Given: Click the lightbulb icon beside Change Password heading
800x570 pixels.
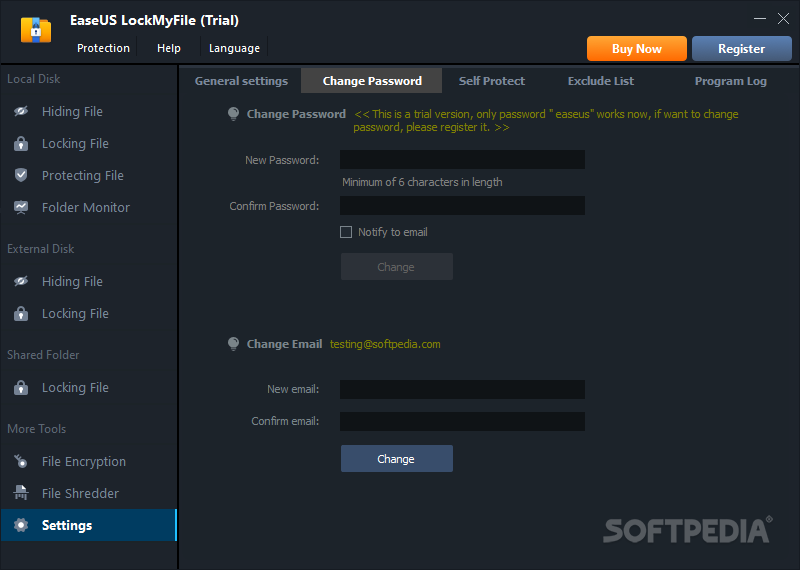Looking at the screenshot, I should click(x=233, y=114).
